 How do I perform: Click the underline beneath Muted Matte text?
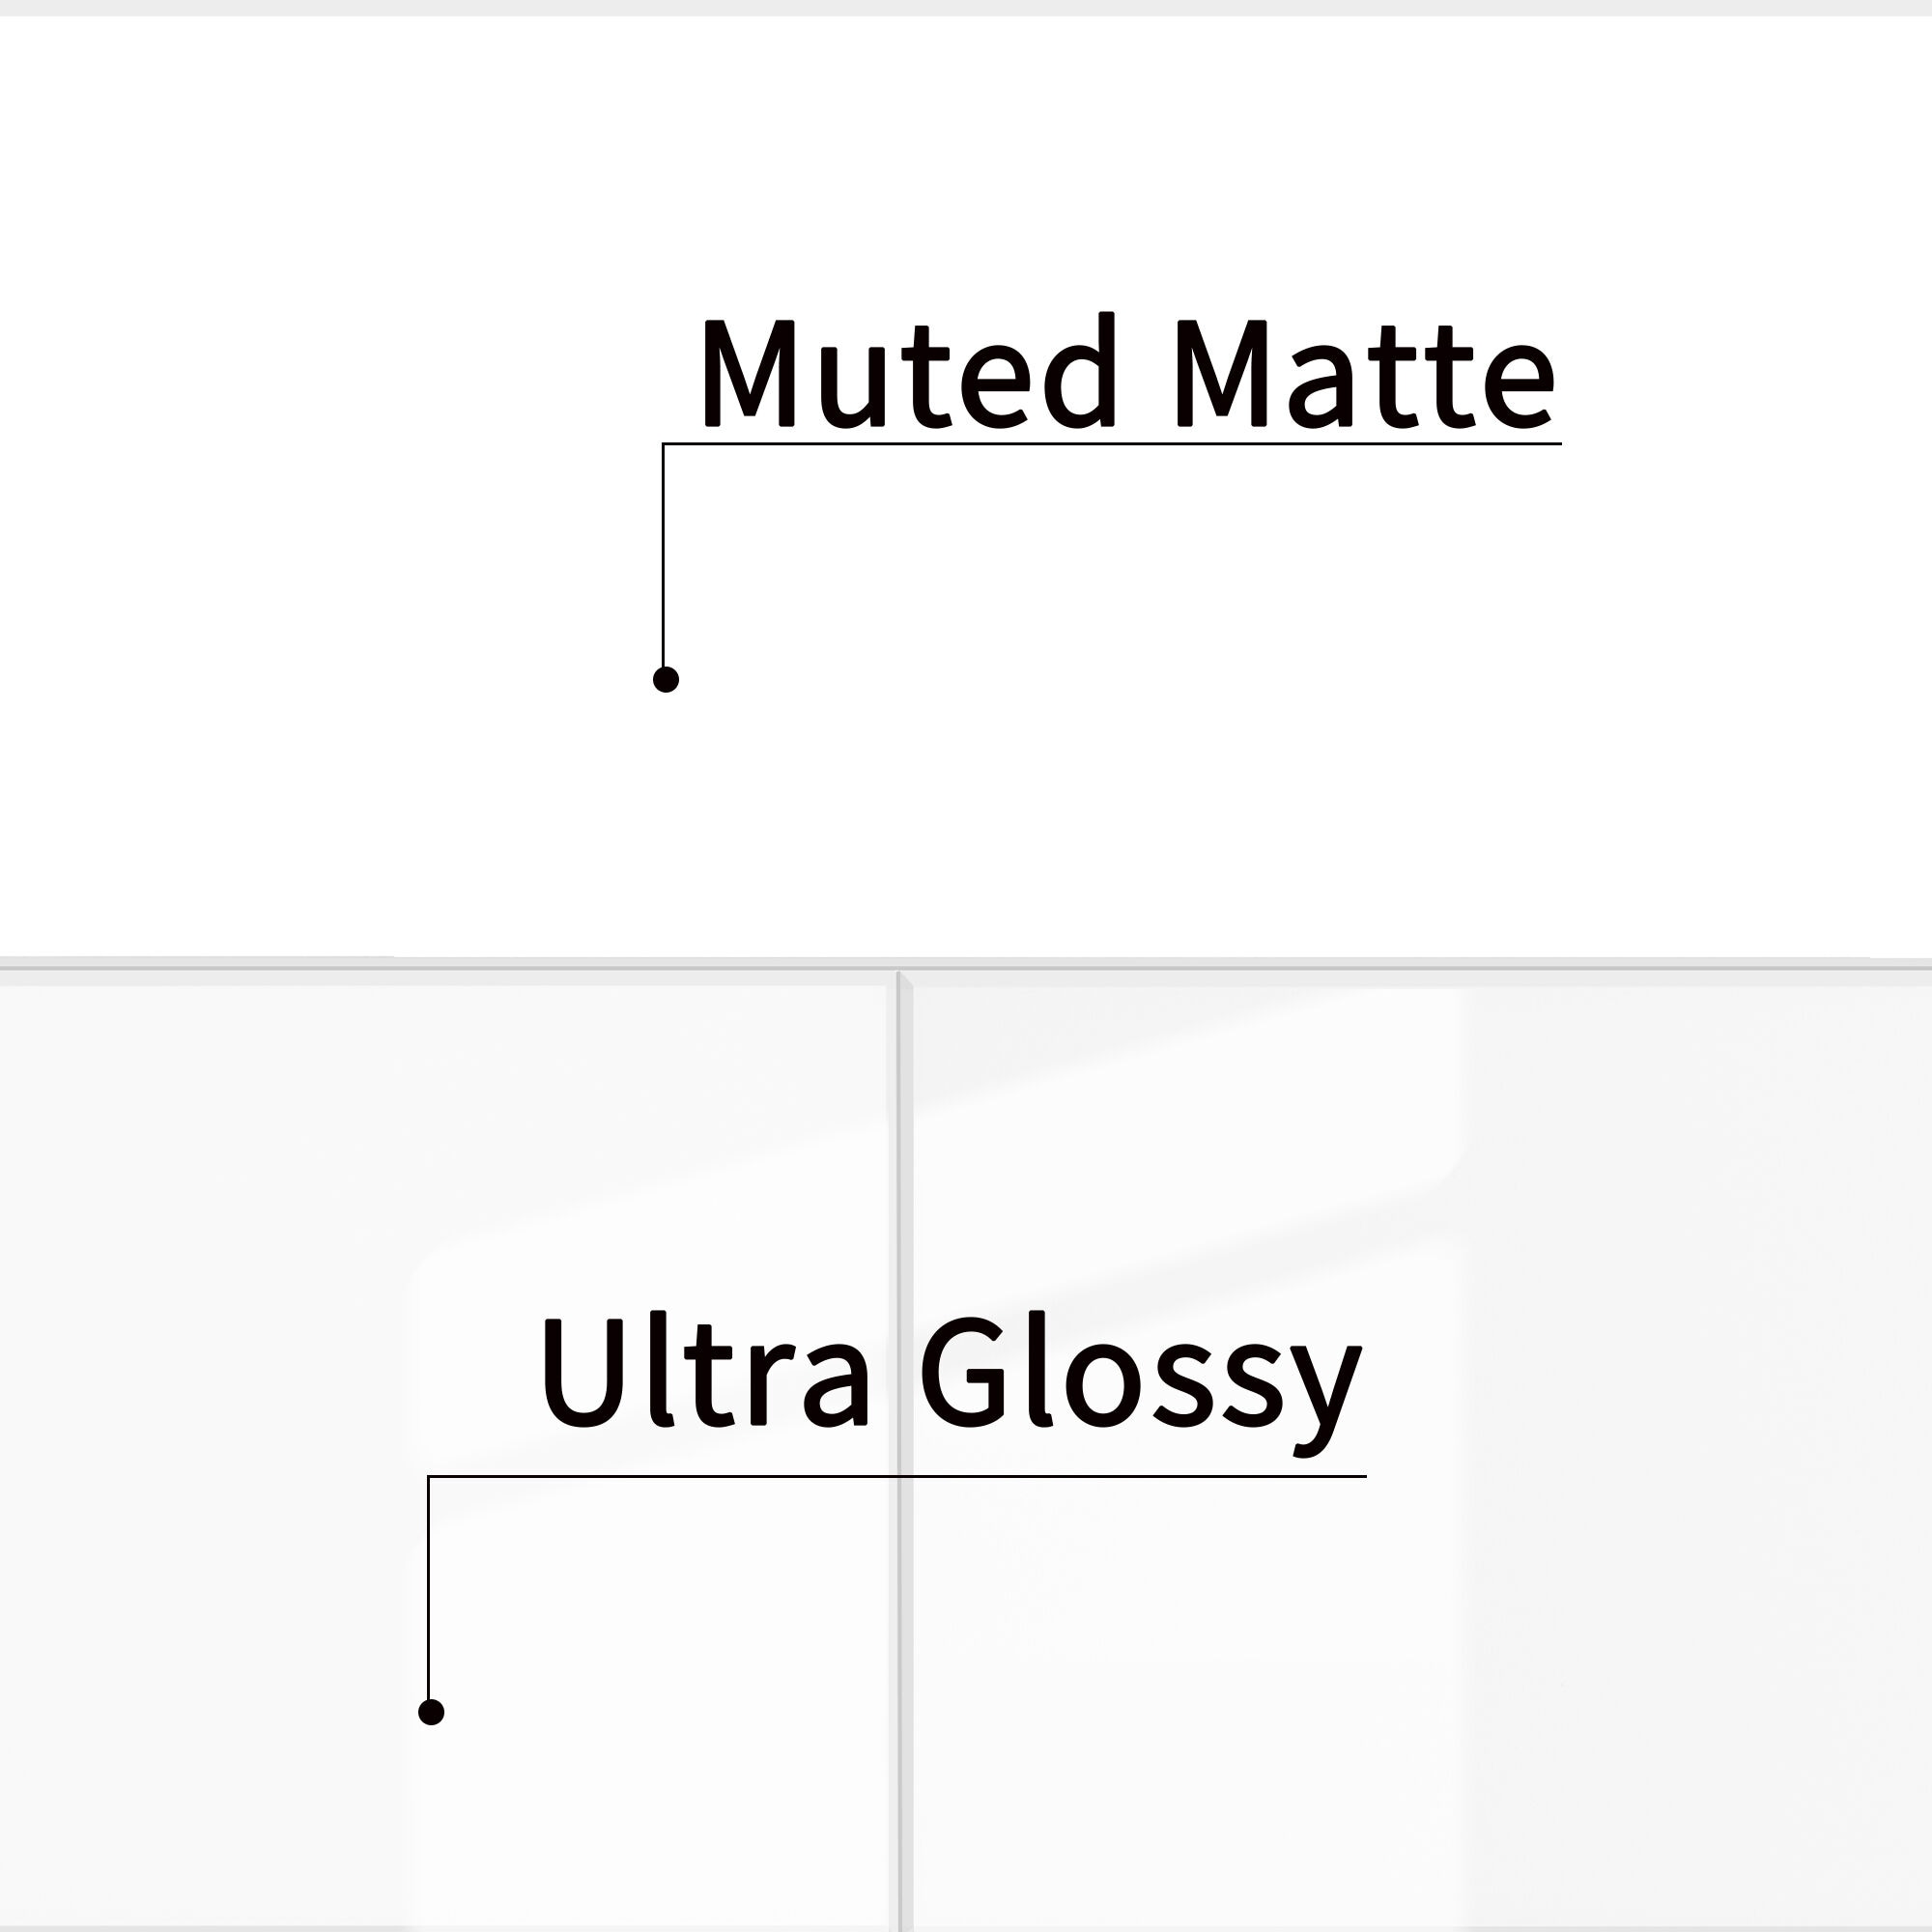coord(1112,443)
